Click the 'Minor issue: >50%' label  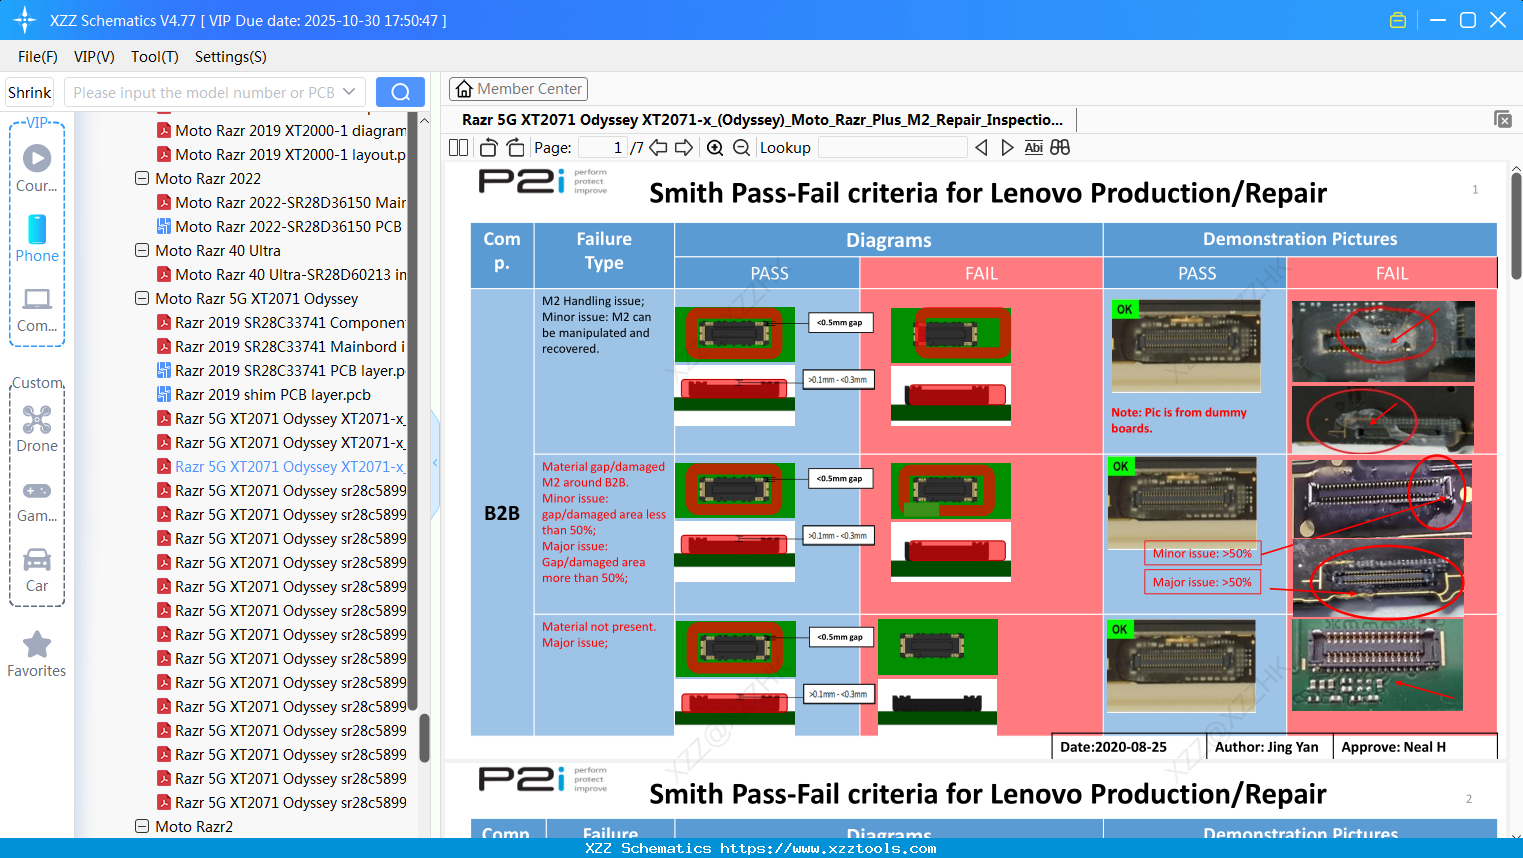(1202, 553)
